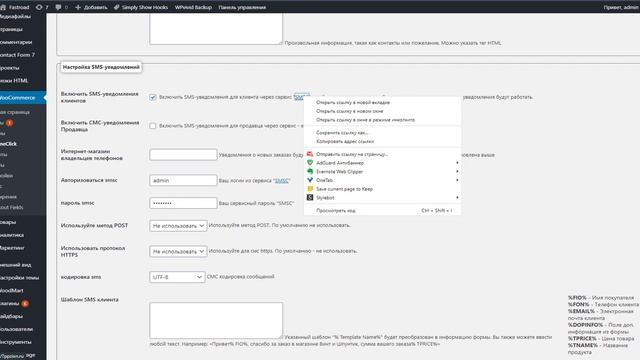Uncheck SMS notifications for clients checkbox
The height and width of the screenshot is (360, 640).
tap(153, 97)
